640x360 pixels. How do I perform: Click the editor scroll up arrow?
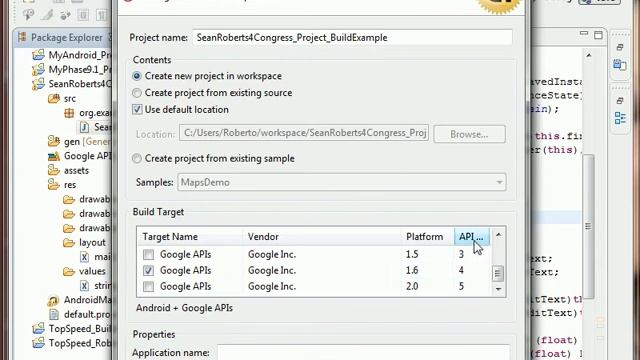[x=589, y=55]
